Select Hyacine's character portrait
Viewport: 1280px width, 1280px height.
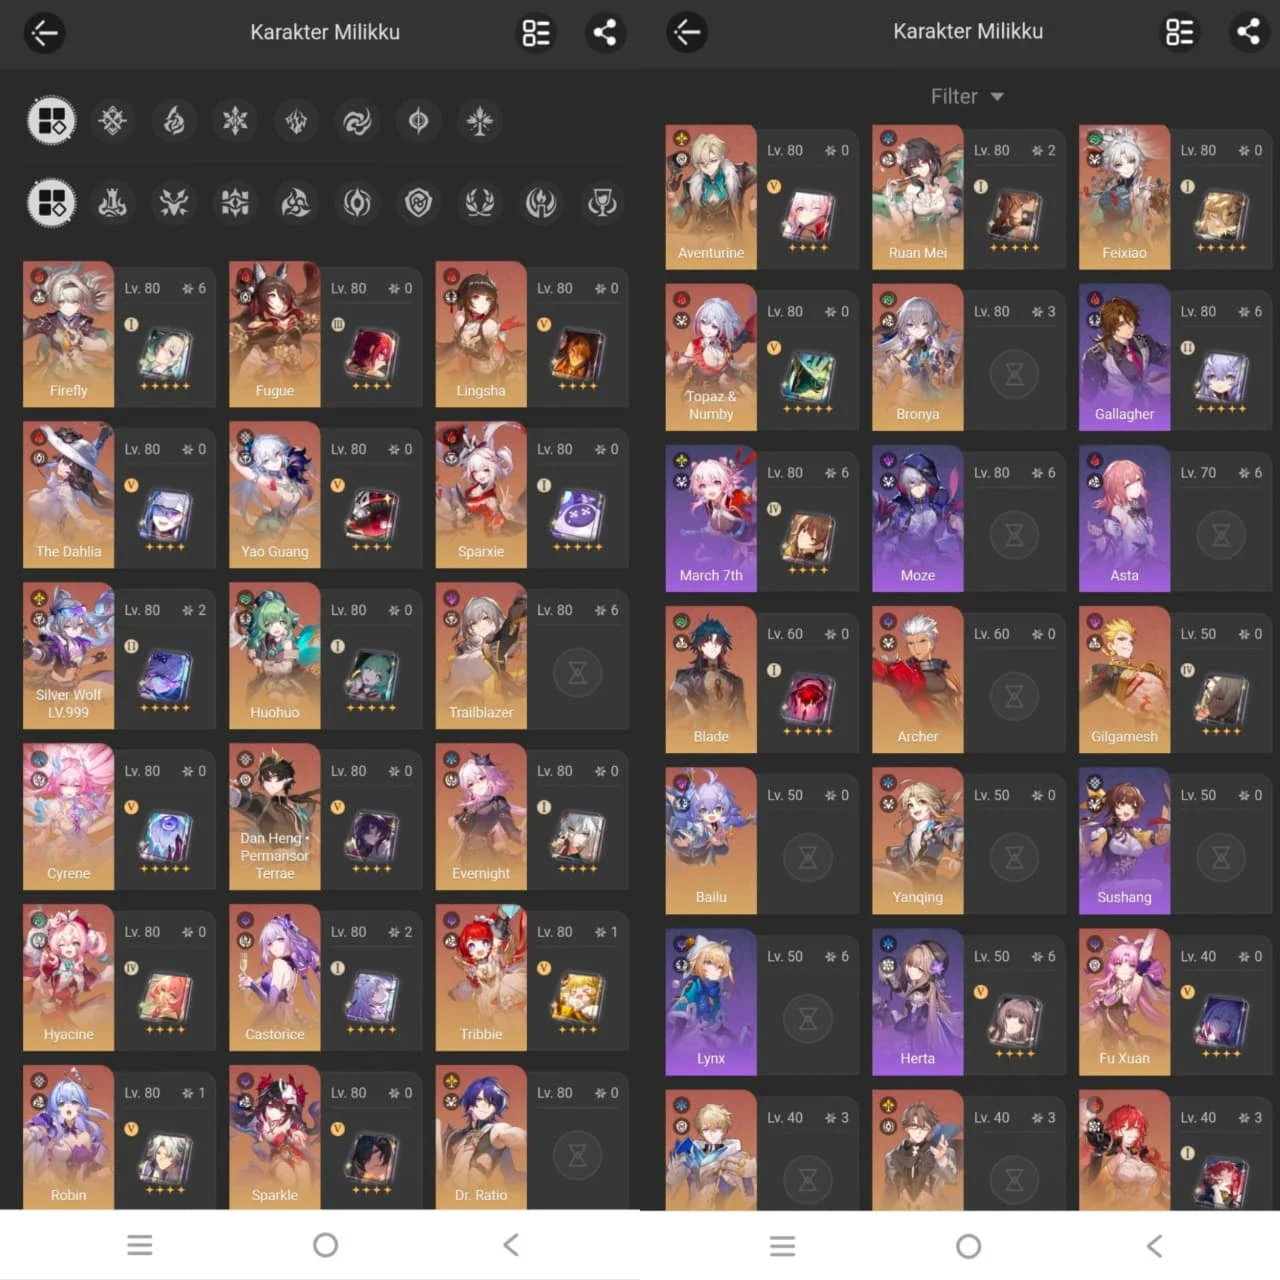(x=68, y=978)
